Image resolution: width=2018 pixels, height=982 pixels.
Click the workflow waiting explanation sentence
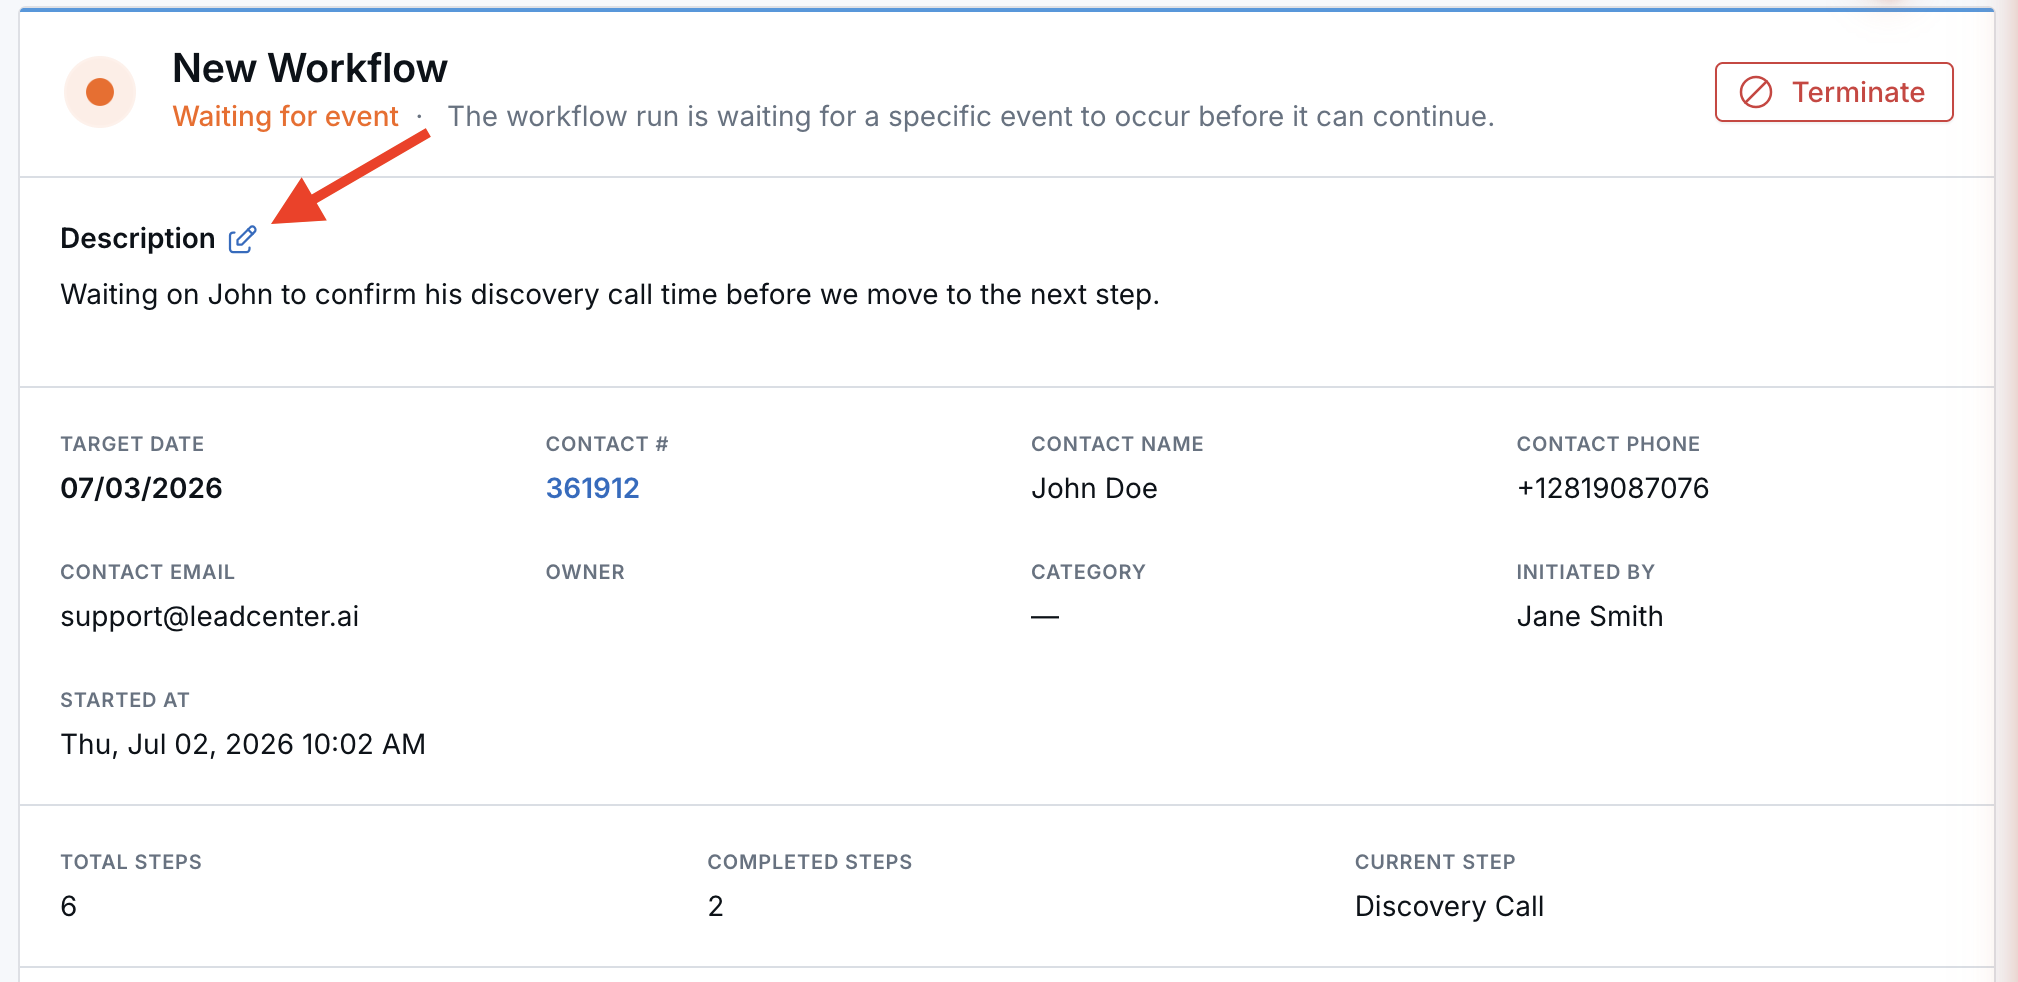[x=970, y=116]
